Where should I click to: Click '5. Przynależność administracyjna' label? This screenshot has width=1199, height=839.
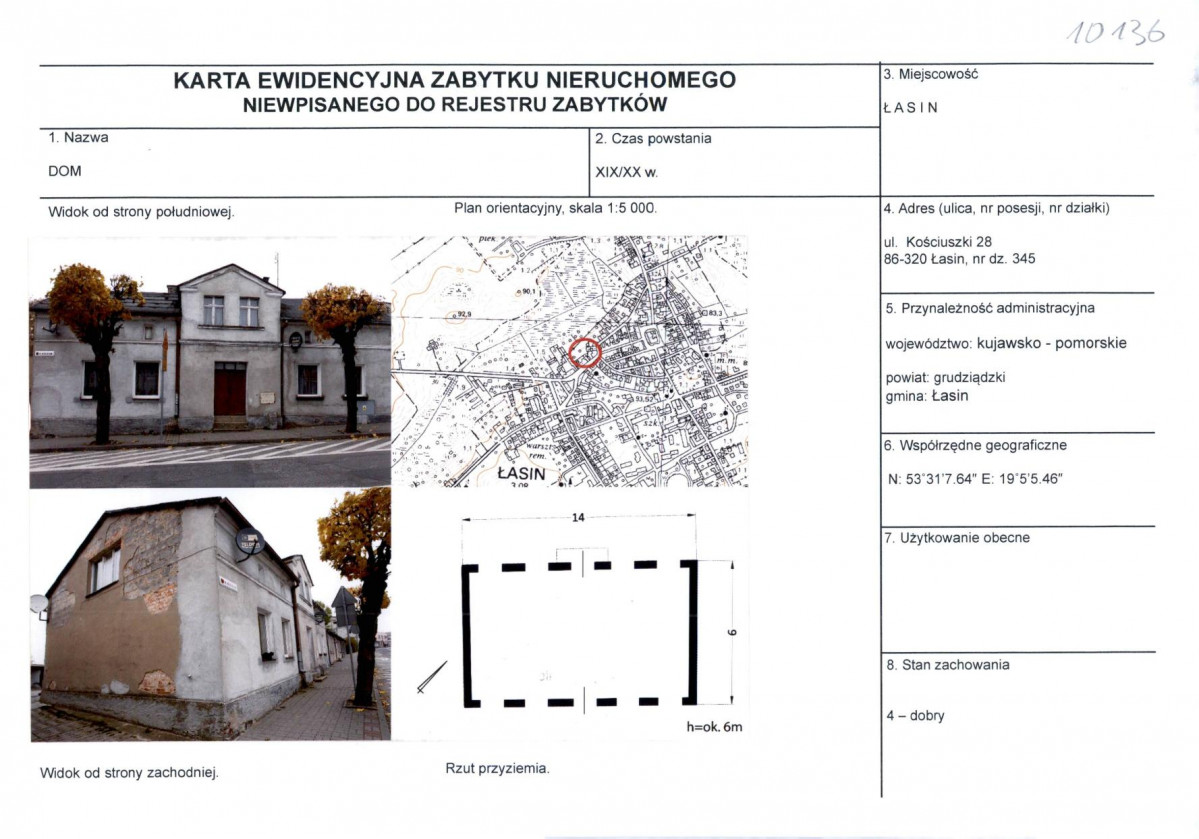(990, 308)
